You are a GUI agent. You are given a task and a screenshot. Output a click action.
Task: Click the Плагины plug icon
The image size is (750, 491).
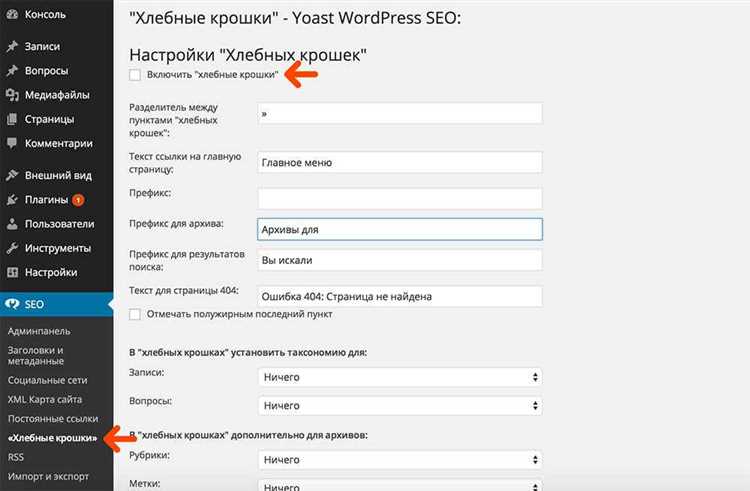click(x=12, y=200)
